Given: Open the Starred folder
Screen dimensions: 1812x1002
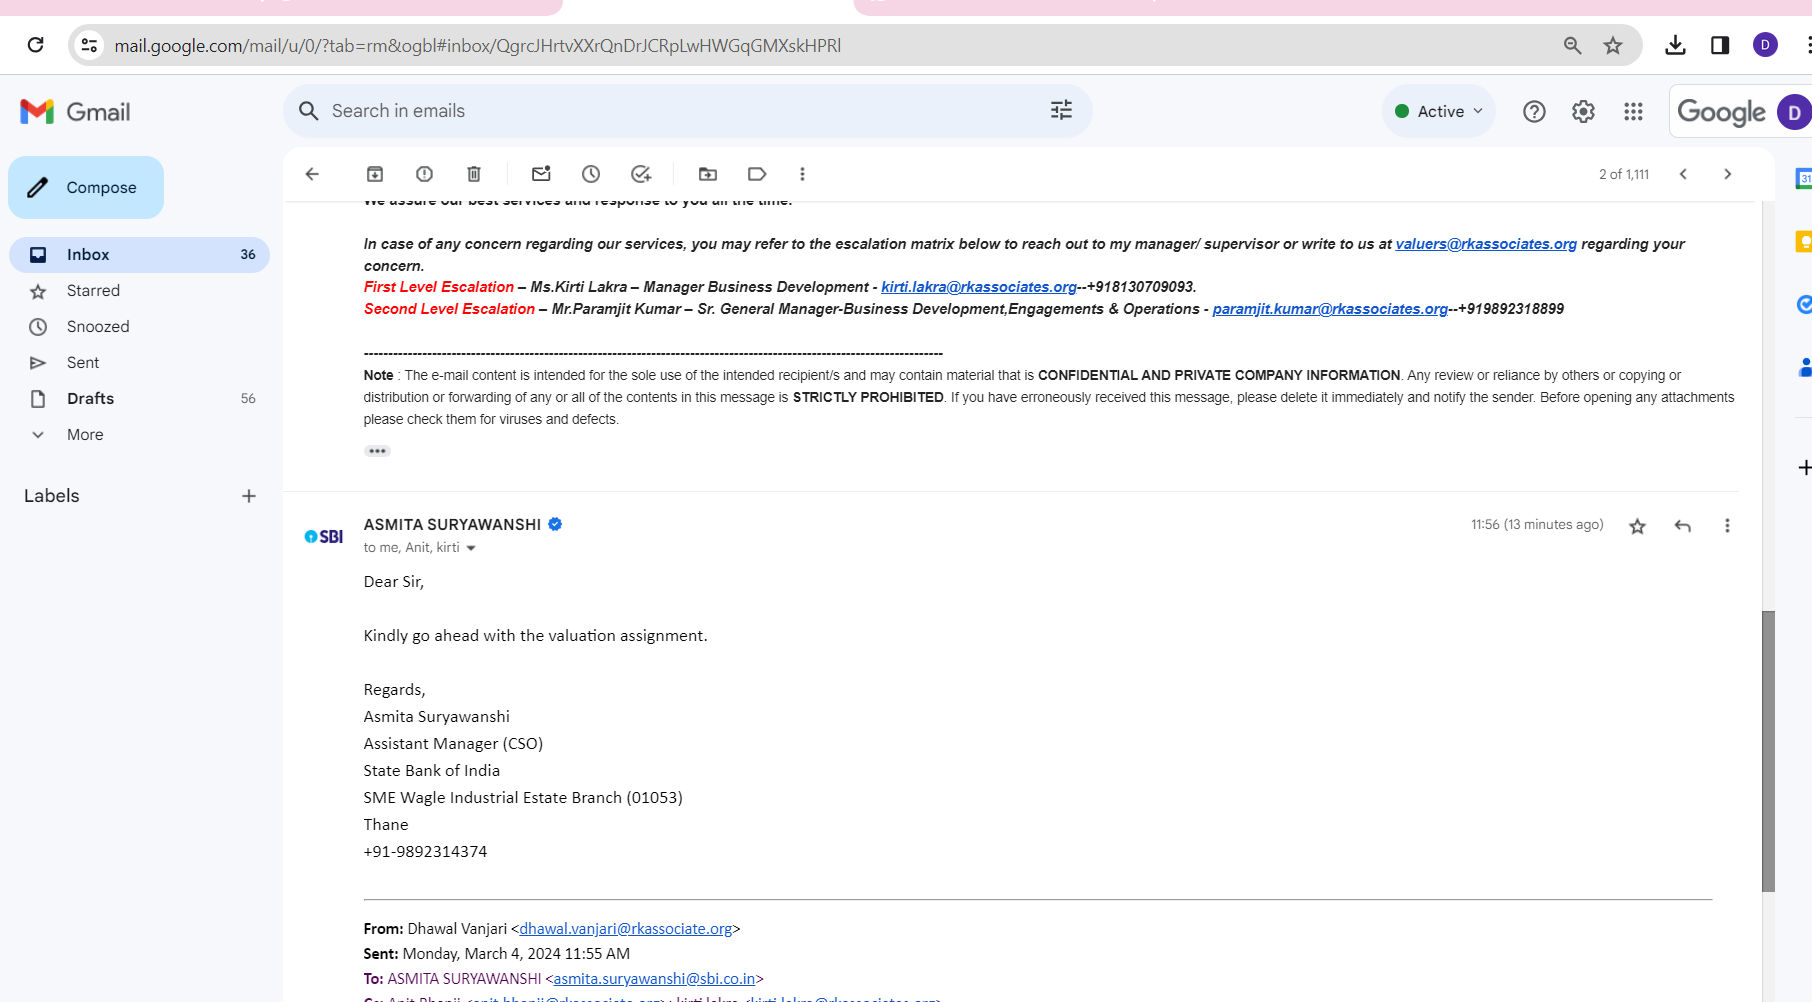Looking at the screenshot, I should [x=140, y=290].
